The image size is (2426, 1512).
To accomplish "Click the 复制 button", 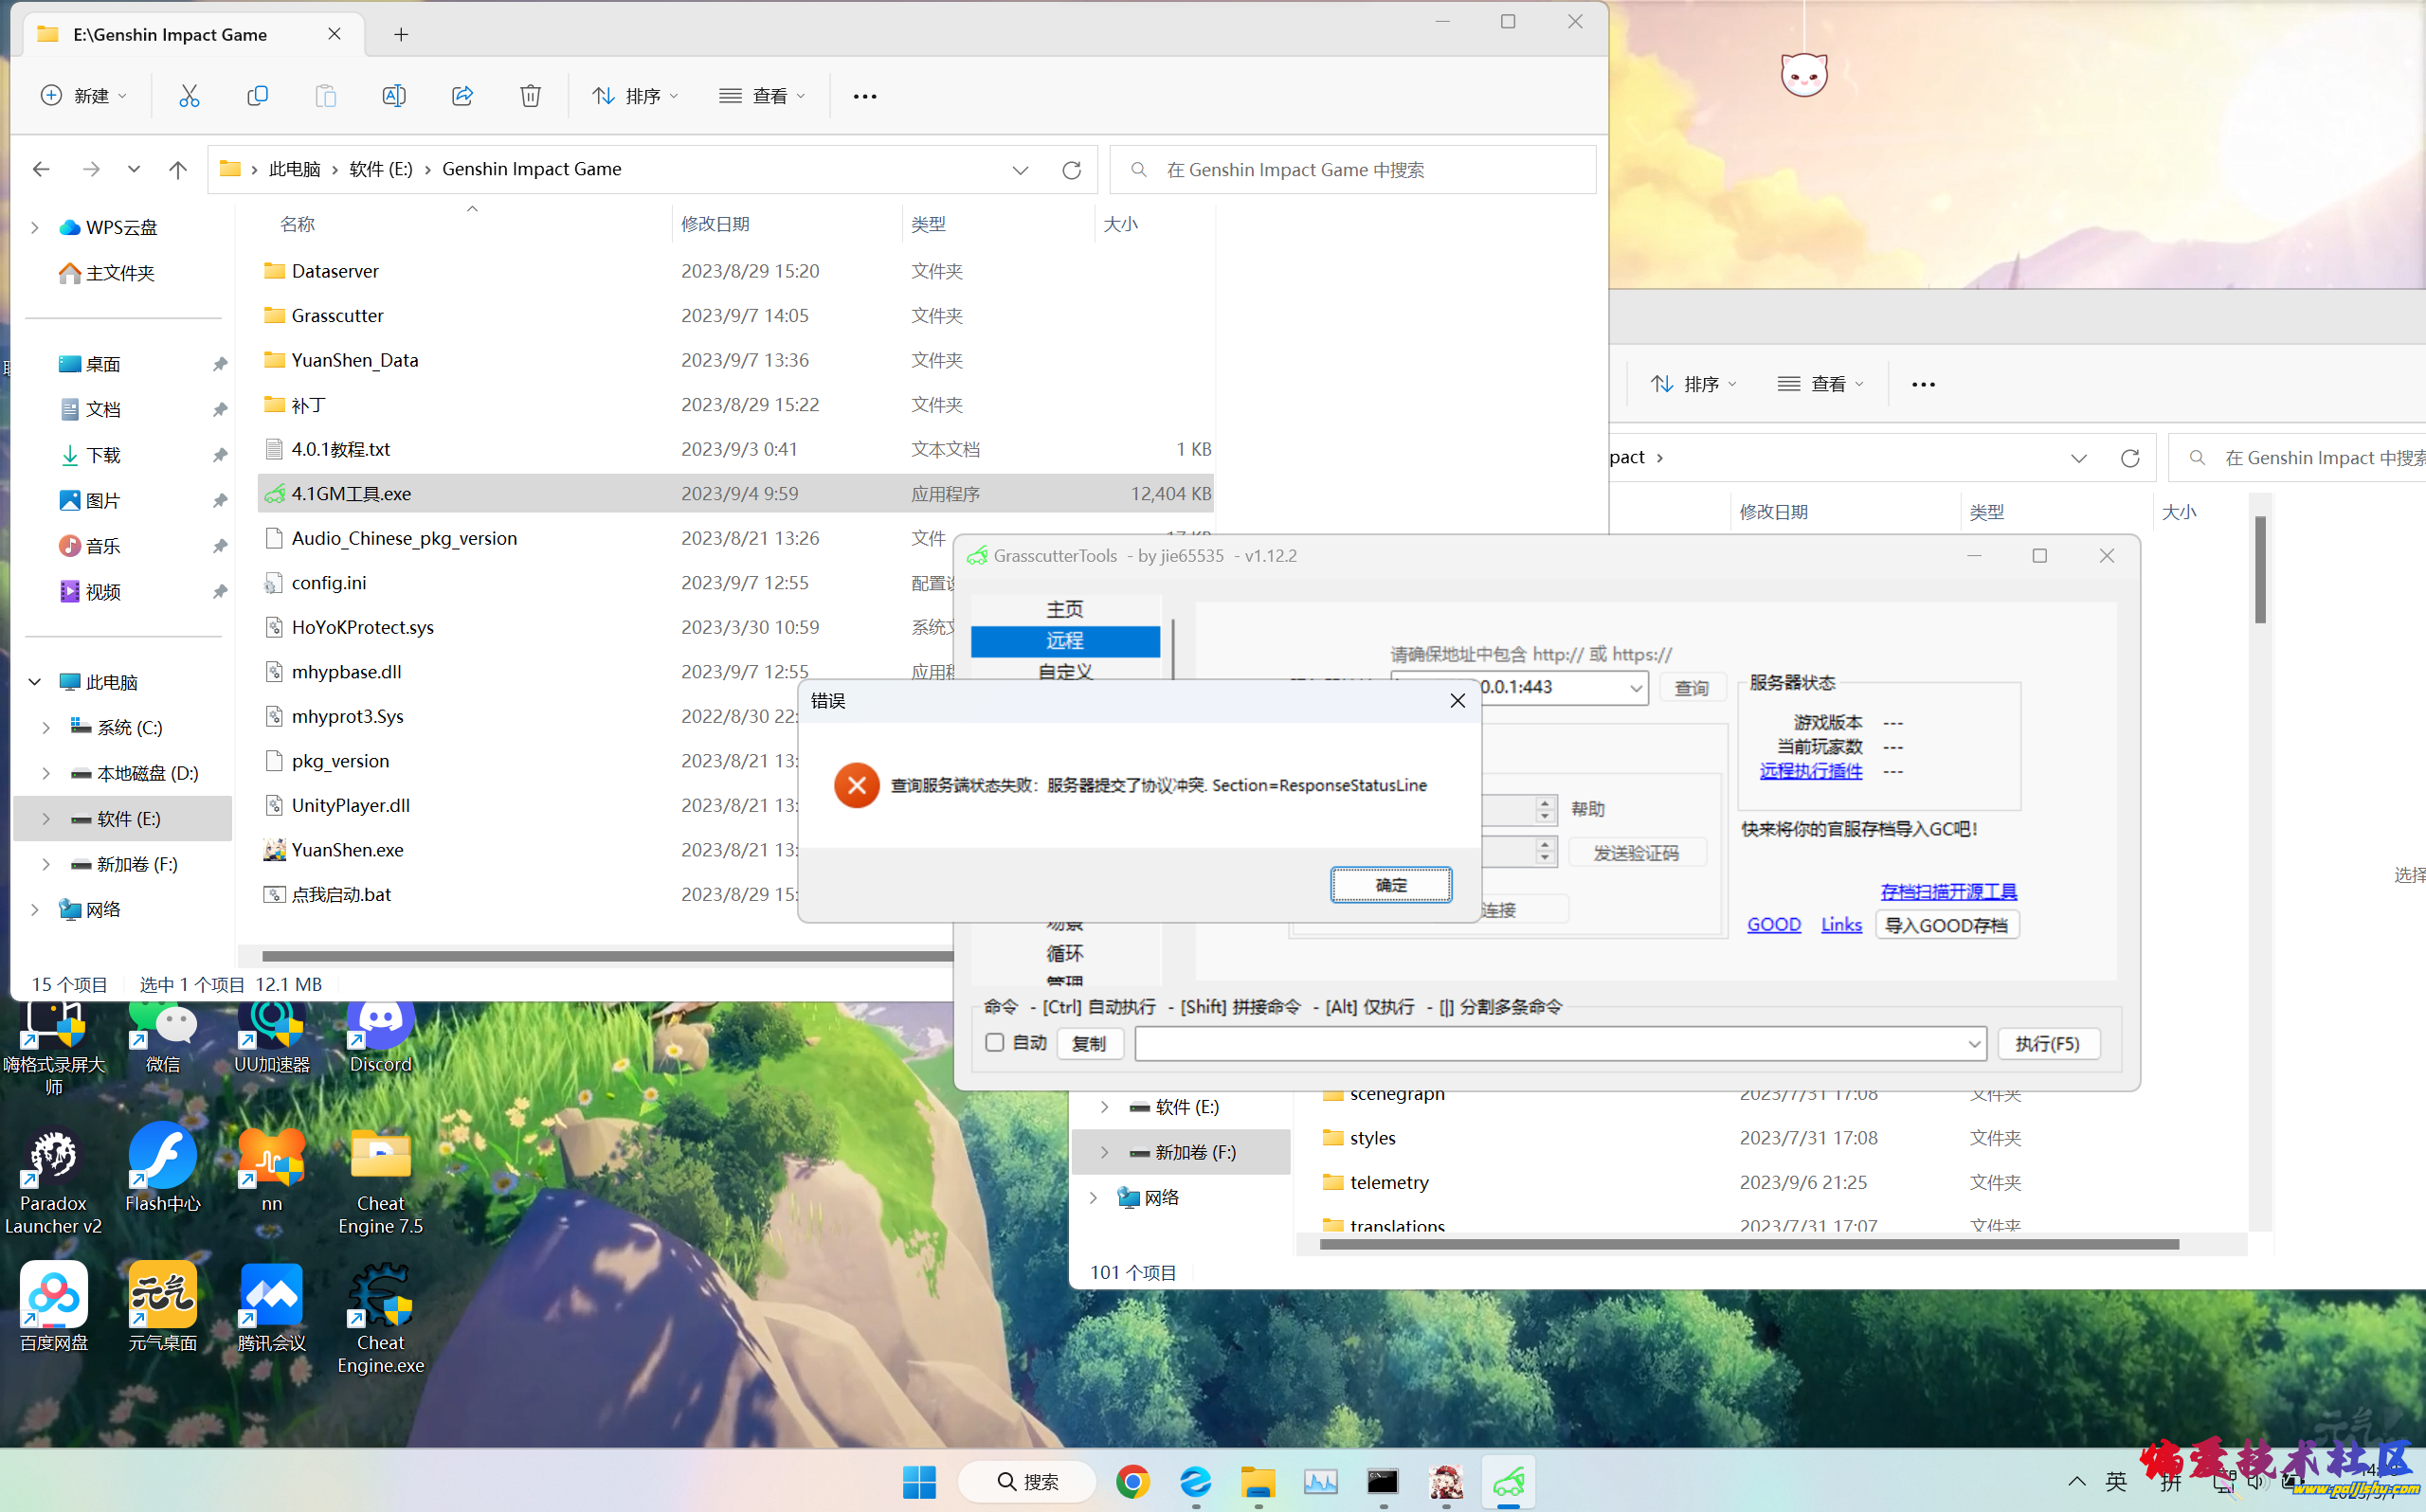I will point(1089,1044).
